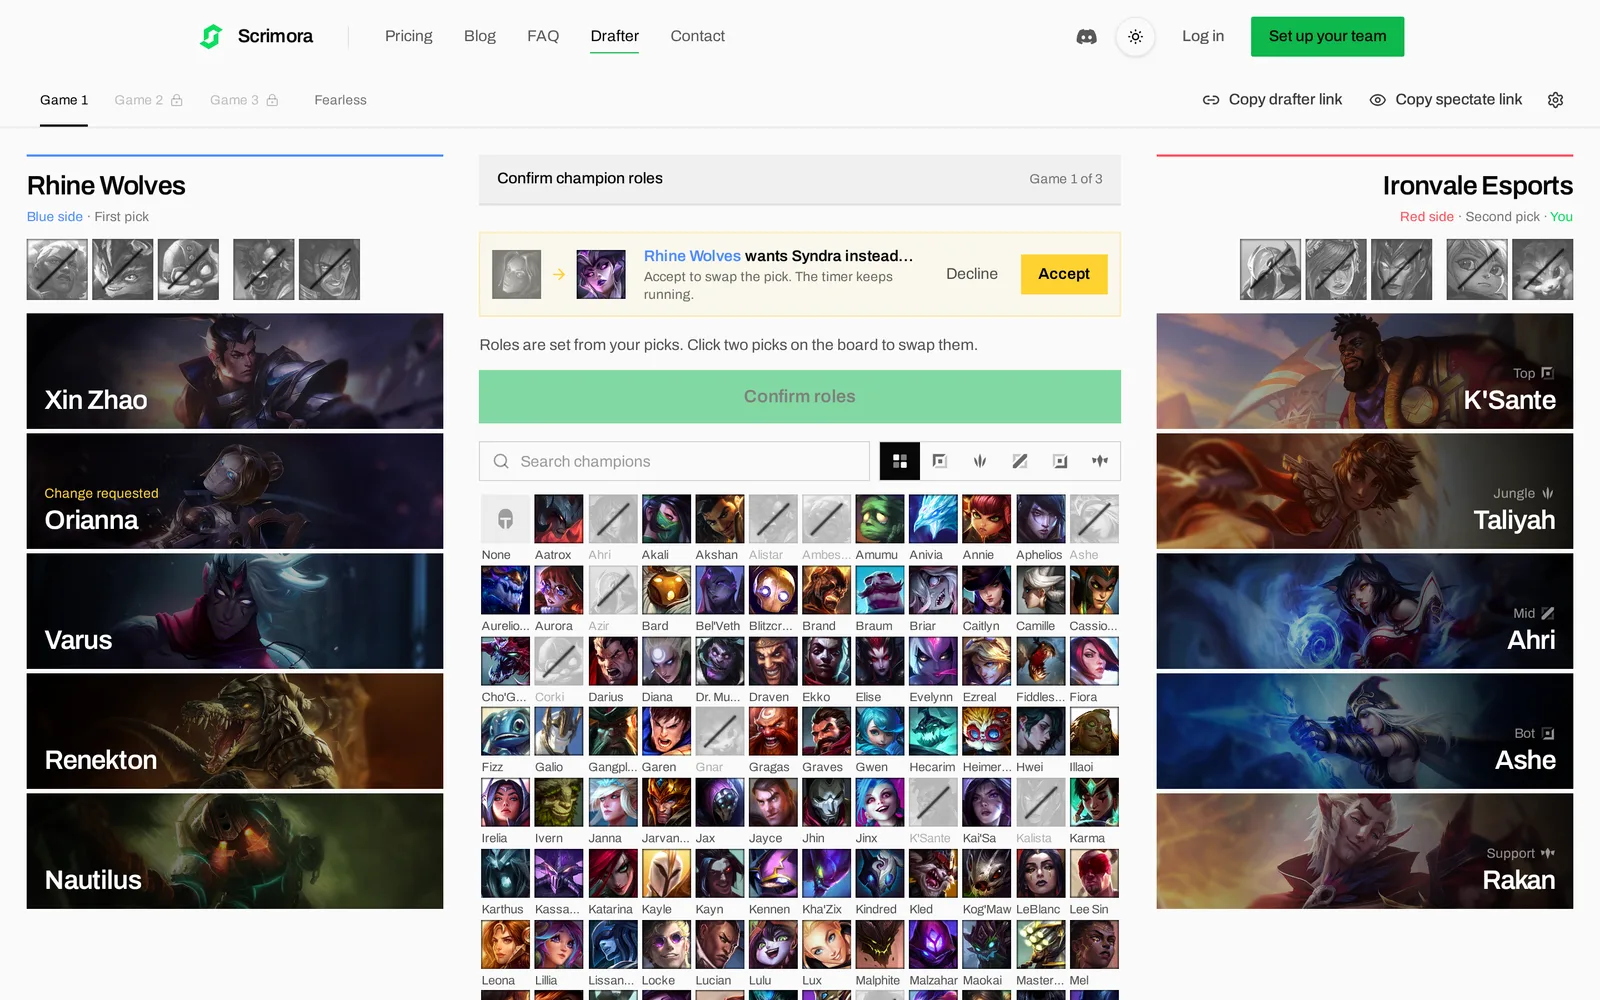Screen dimensions: 1600x1000
Task: Filter champions by Mid role icon
Action: click(1020, 461)
